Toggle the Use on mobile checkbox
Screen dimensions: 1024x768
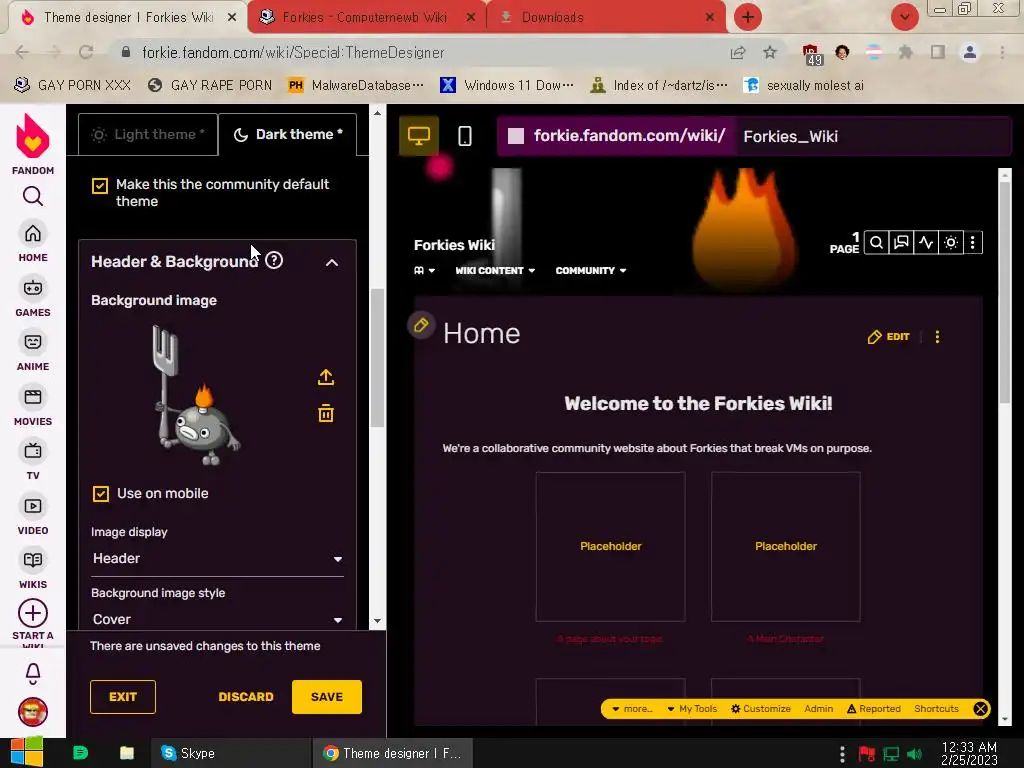(101, 494)
